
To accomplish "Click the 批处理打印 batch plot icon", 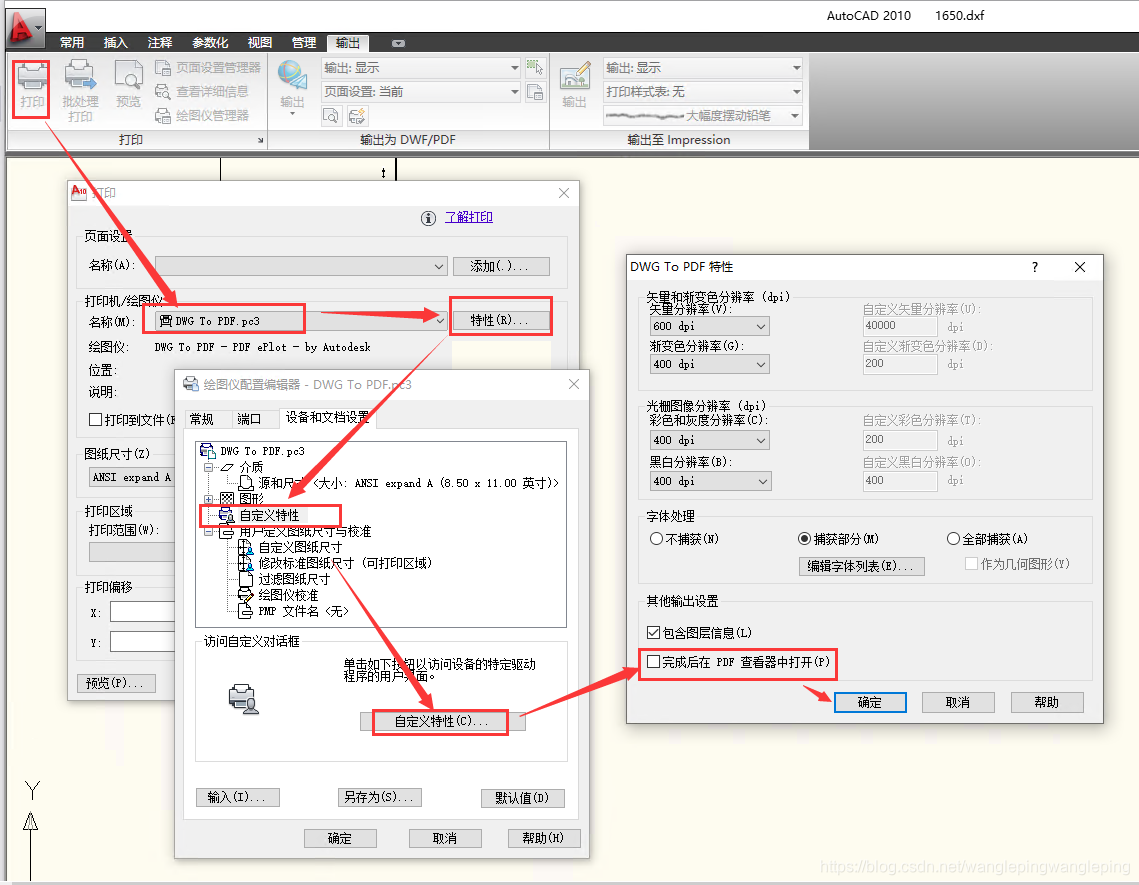I will click(x=80, y=91).
